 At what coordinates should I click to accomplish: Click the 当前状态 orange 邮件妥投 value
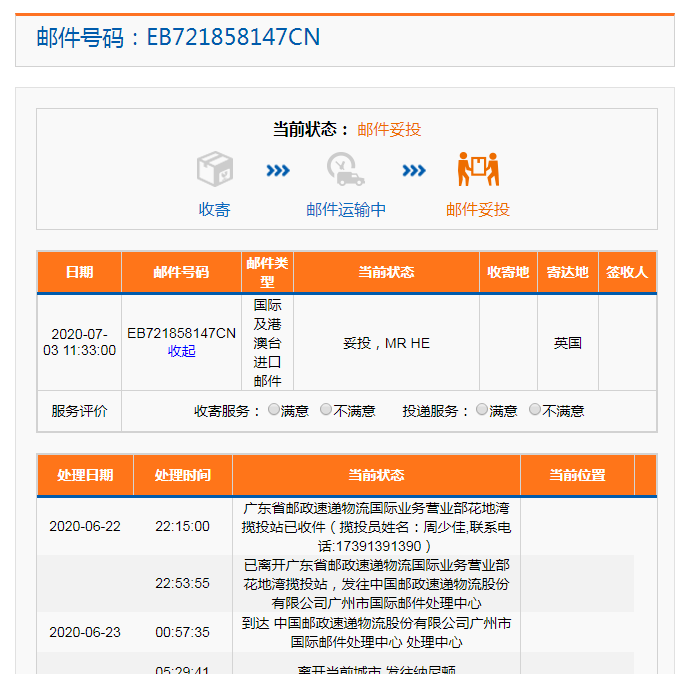[x=389, y=129]
